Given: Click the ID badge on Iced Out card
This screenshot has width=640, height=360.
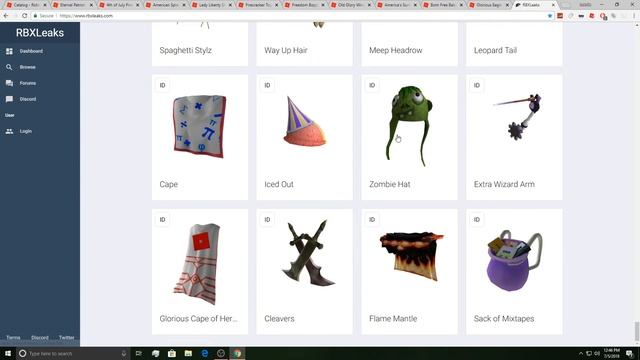Looking at the screenshot, I should (267, 85).
